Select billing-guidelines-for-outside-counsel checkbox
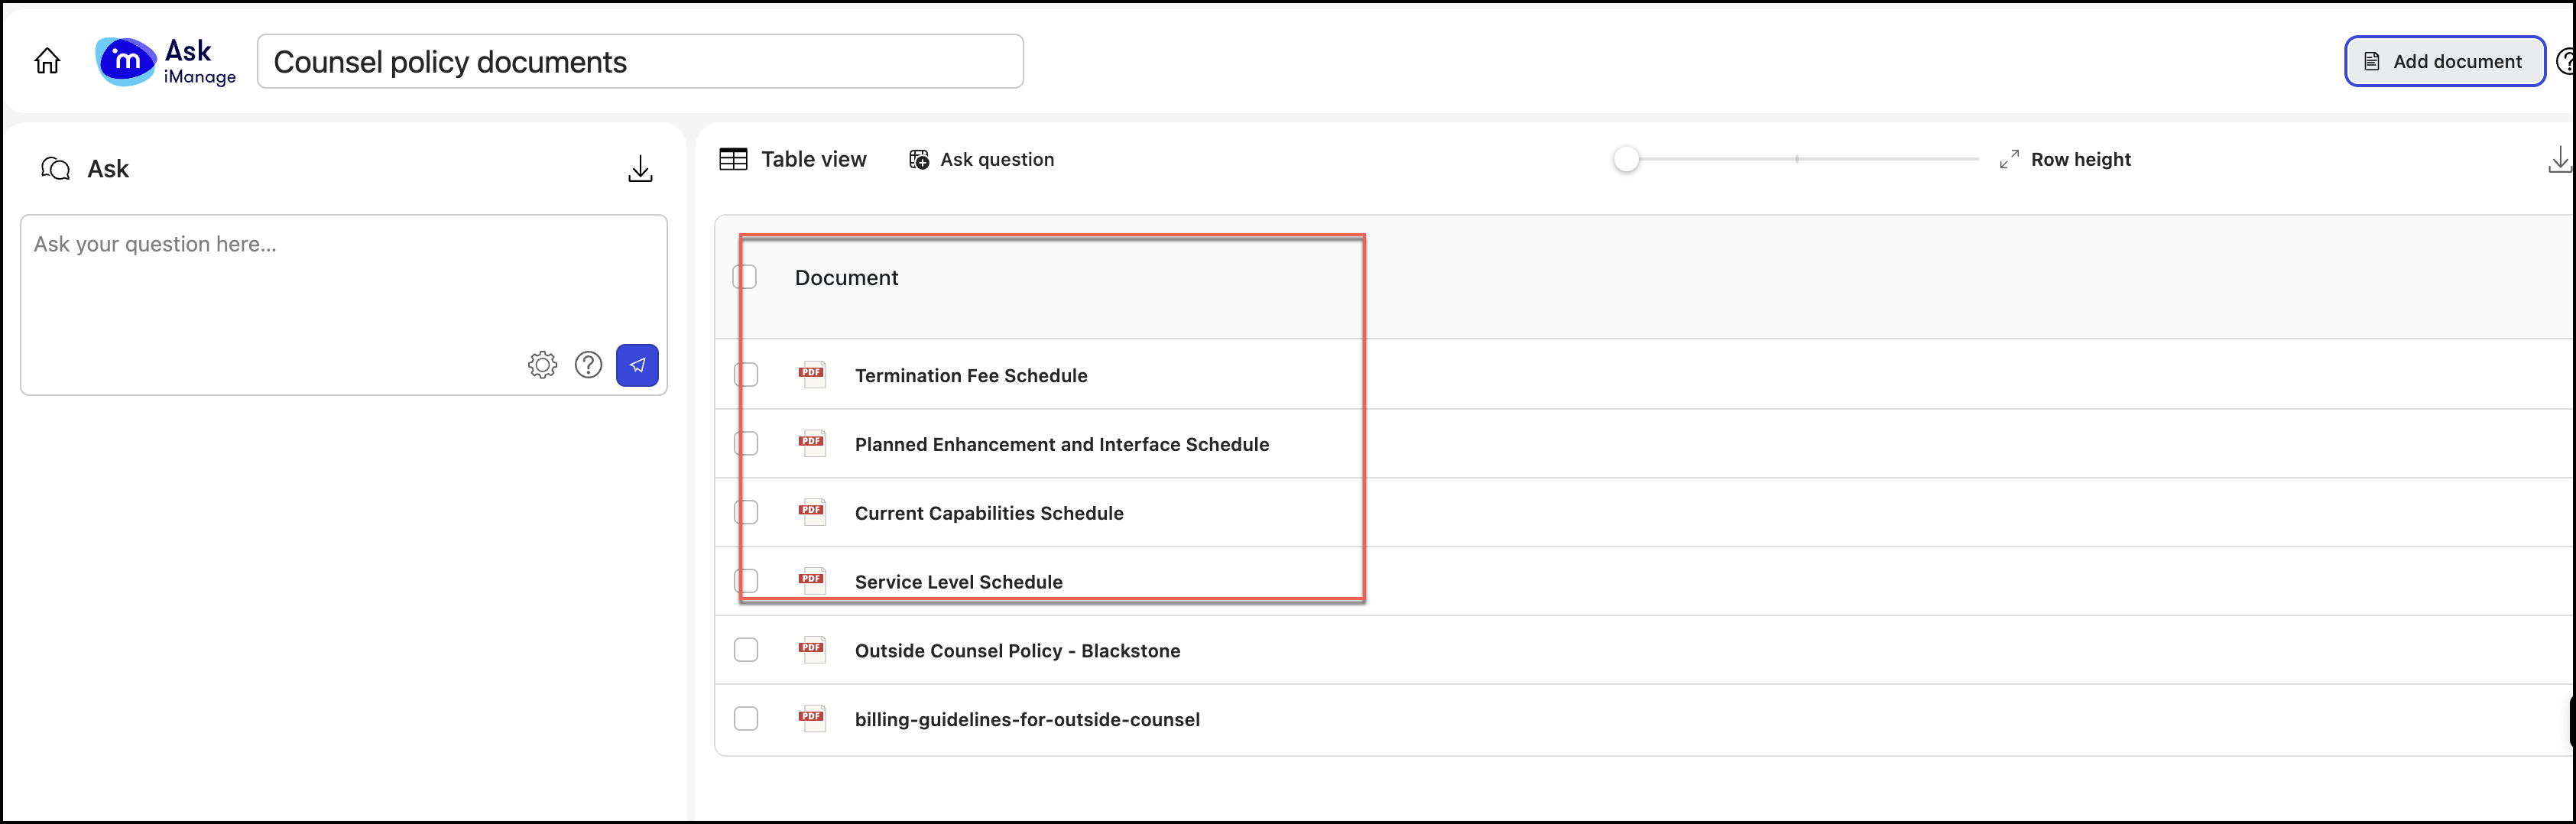 click(746, 719)
